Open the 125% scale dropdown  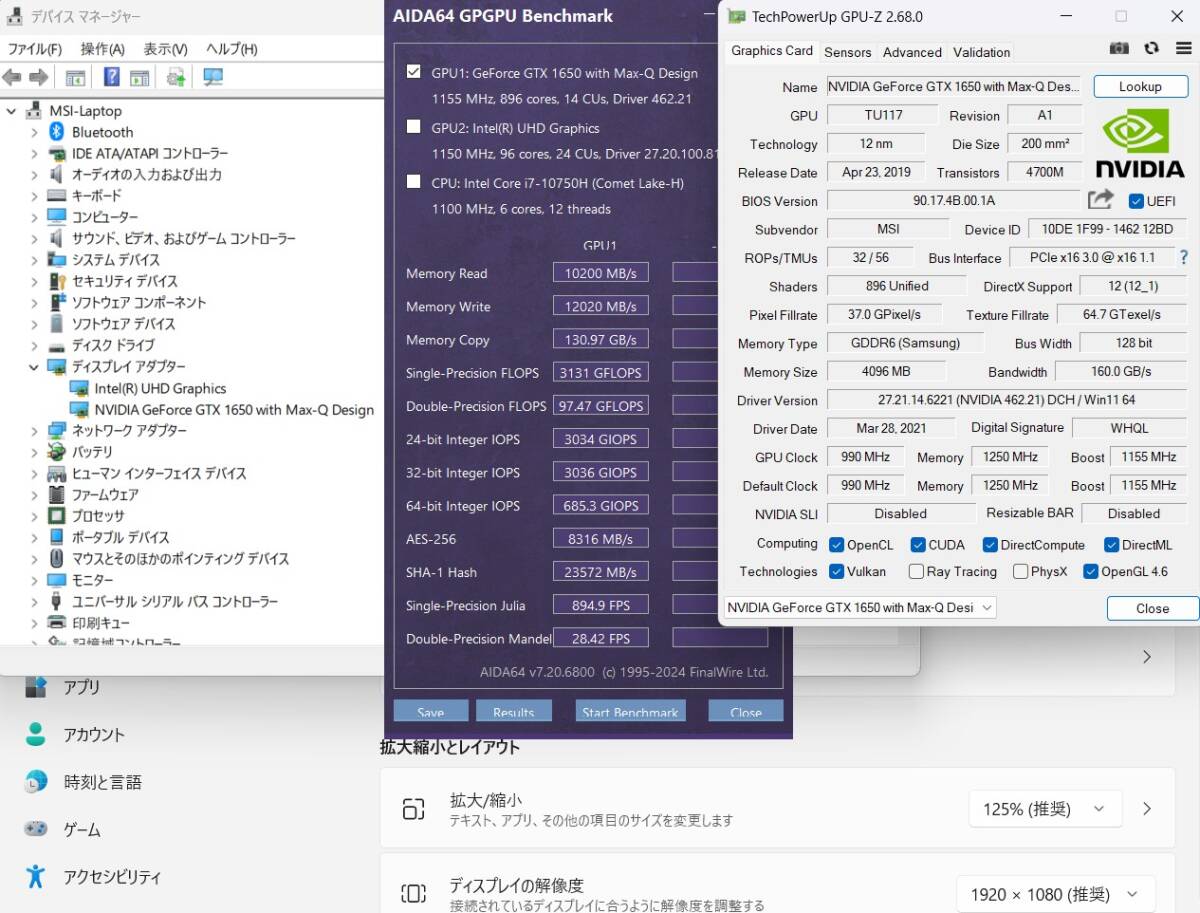1044,809
